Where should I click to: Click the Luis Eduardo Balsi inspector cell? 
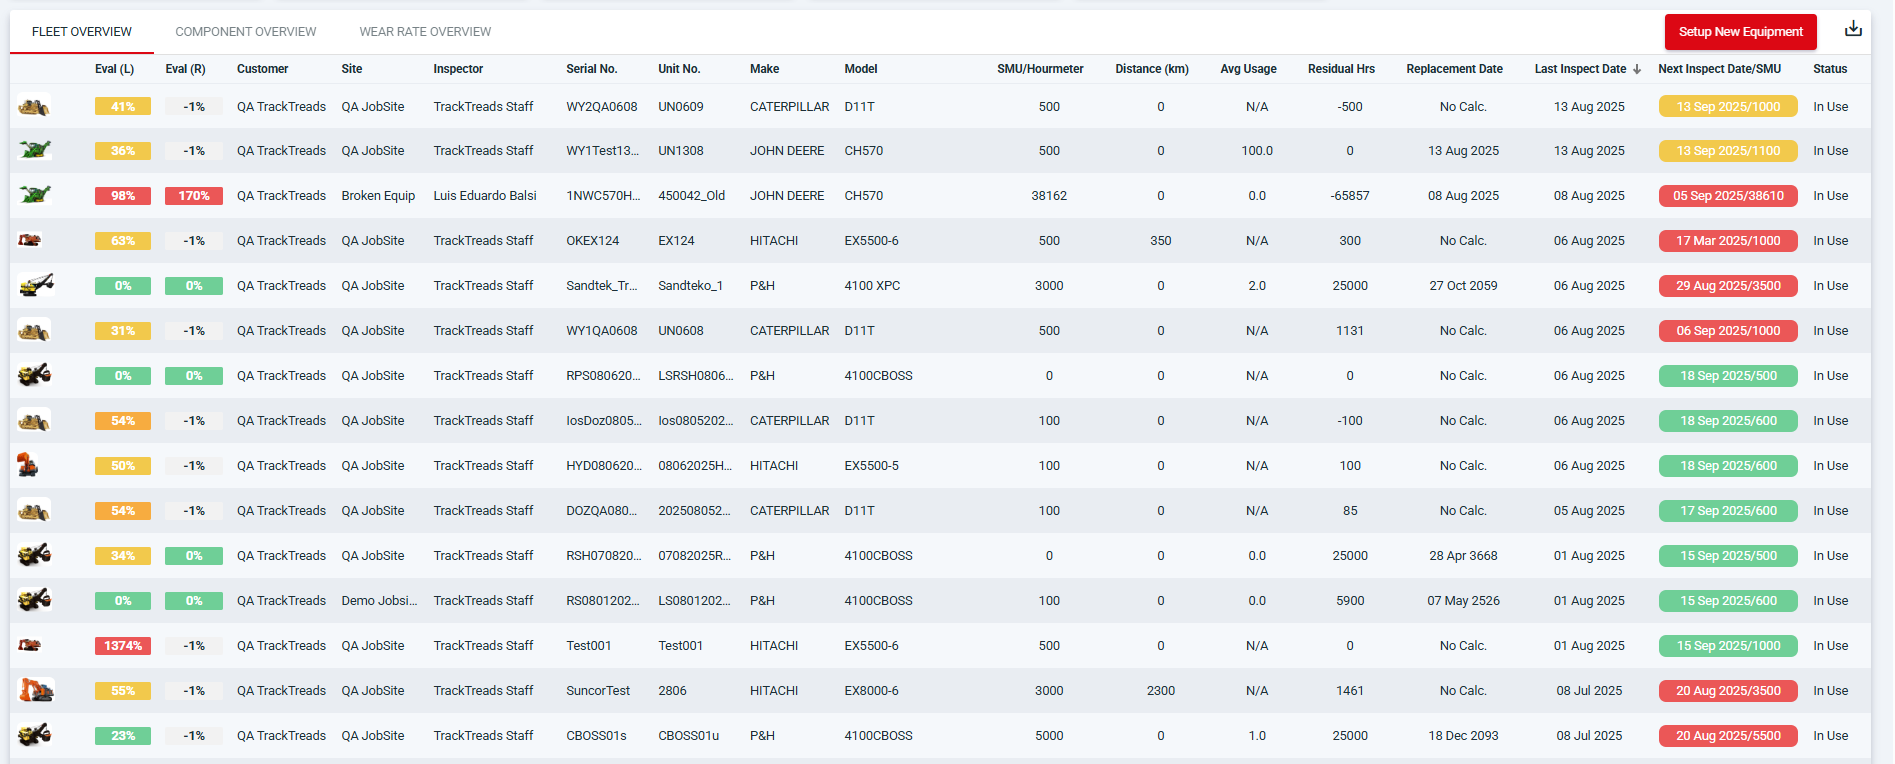tap(484, 196)
